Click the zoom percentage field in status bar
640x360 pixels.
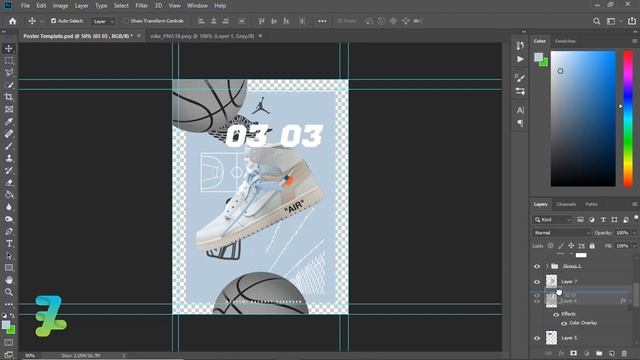[x=30, y=356]
